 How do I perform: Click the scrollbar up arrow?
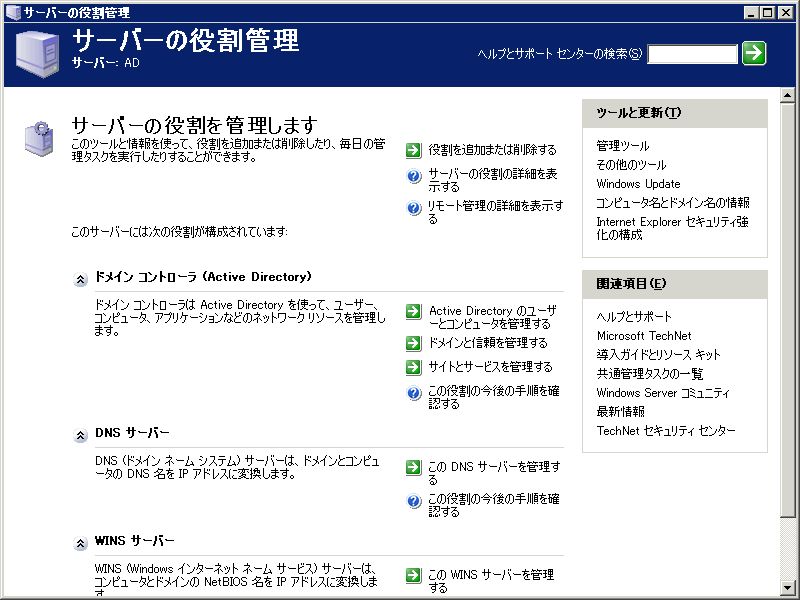[x=787, y=95]
